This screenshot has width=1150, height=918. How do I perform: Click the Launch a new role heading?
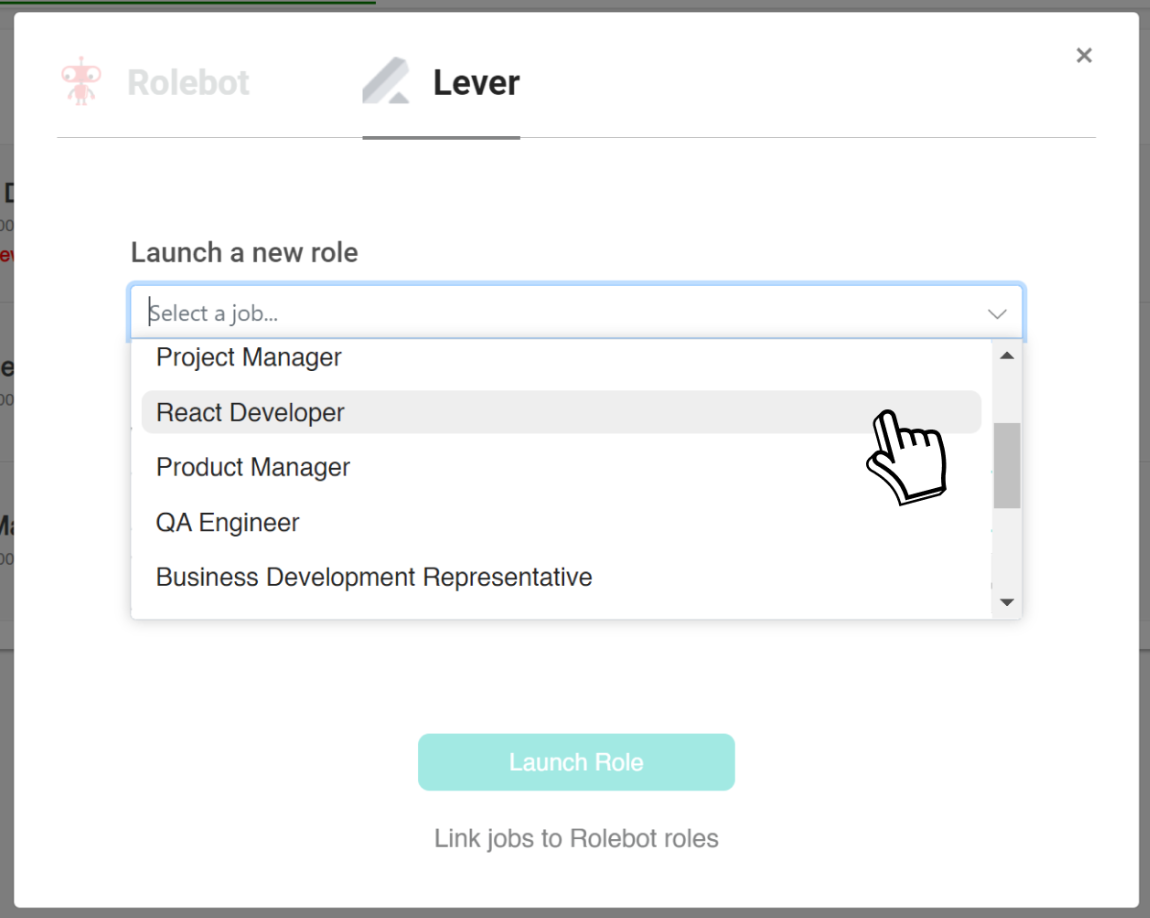point(243,252)
